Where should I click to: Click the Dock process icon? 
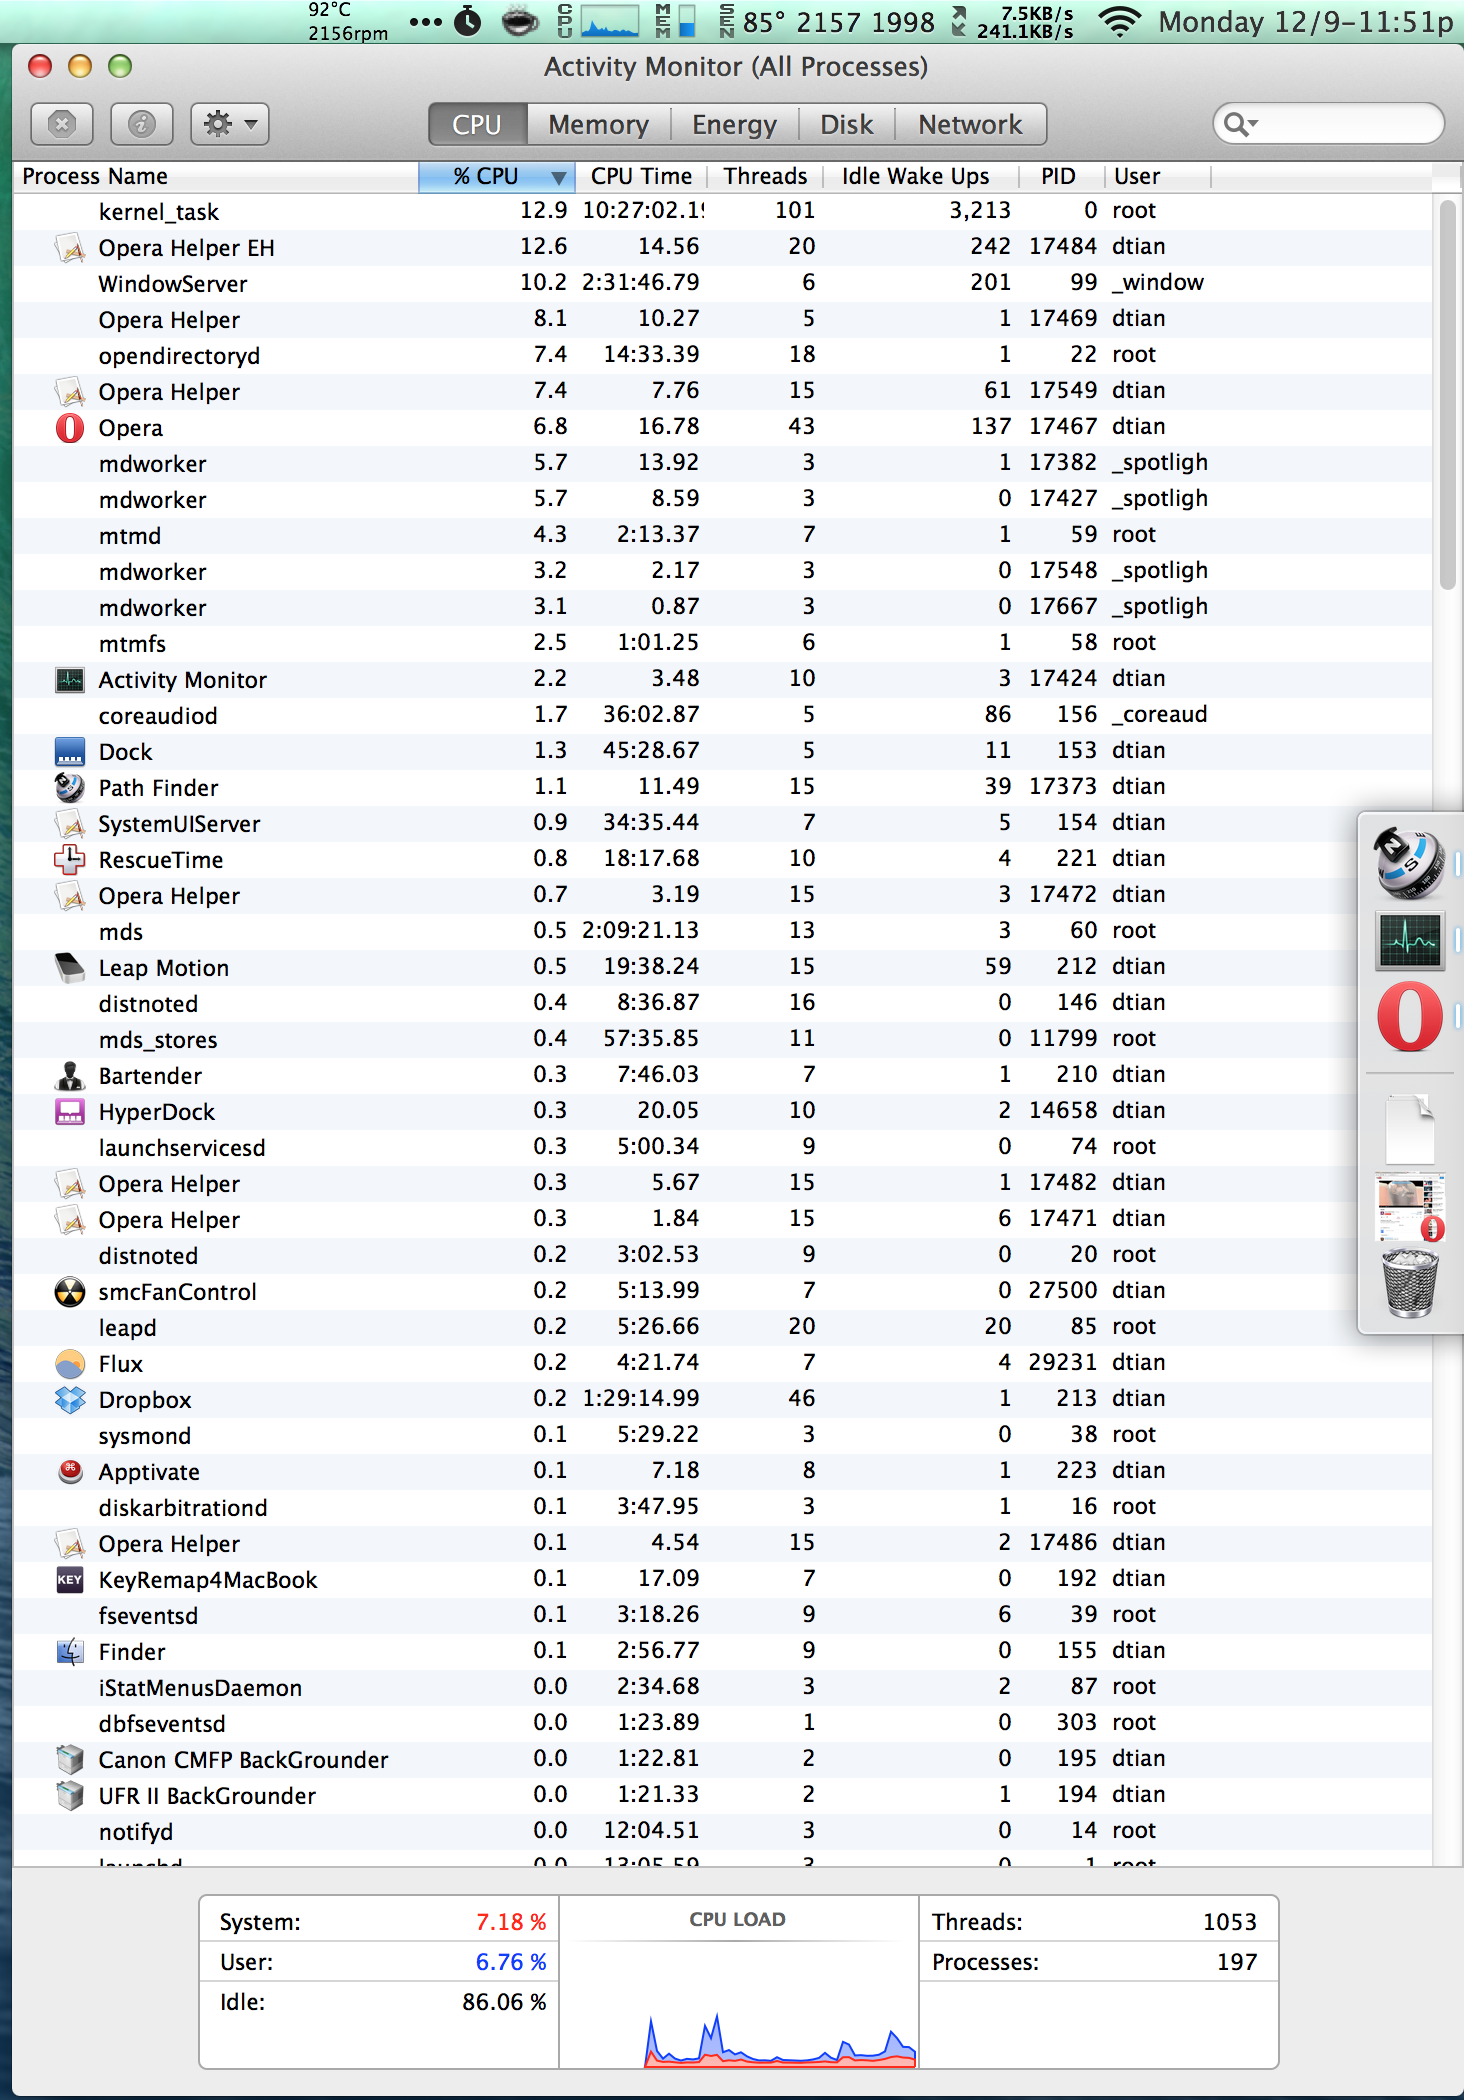[69, 752]
